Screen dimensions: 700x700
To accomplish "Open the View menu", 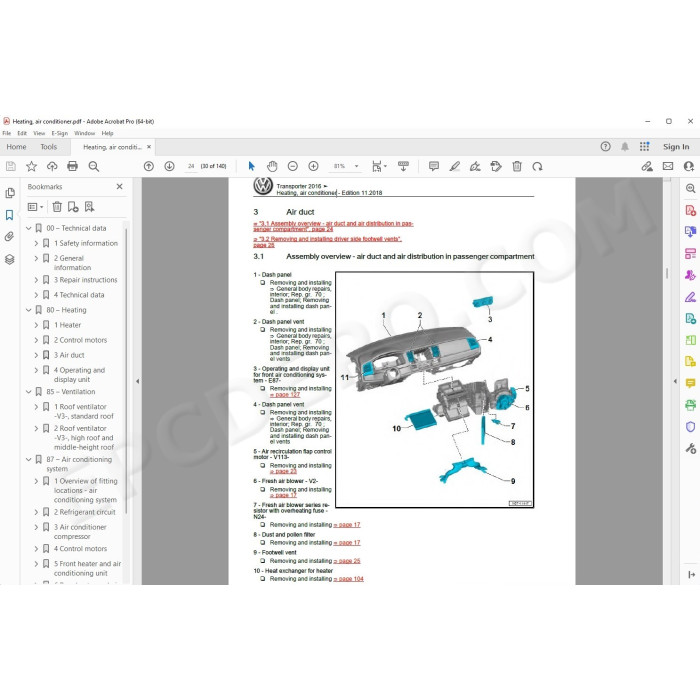I will coord(39,133).
